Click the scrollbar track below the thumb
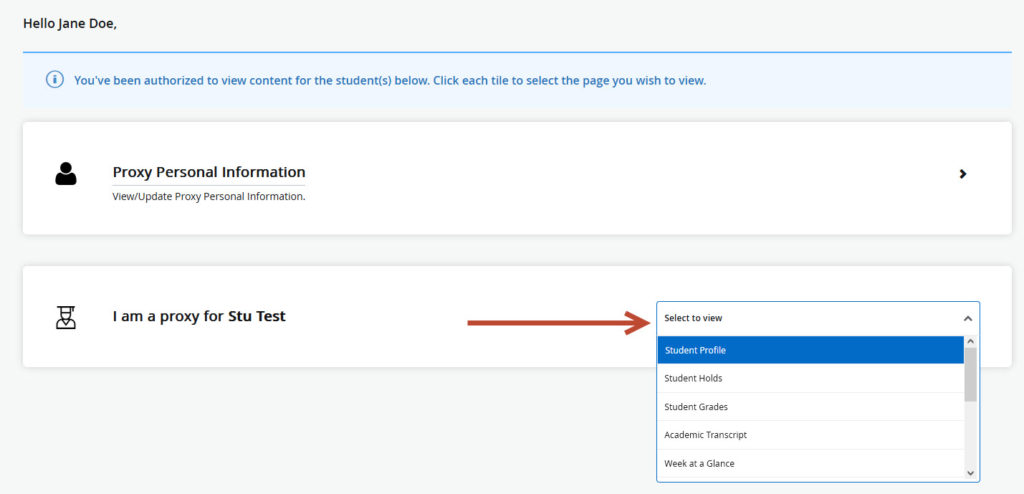Image resolution: width=1024 pixels, height=494 pixels. (970, 435)
